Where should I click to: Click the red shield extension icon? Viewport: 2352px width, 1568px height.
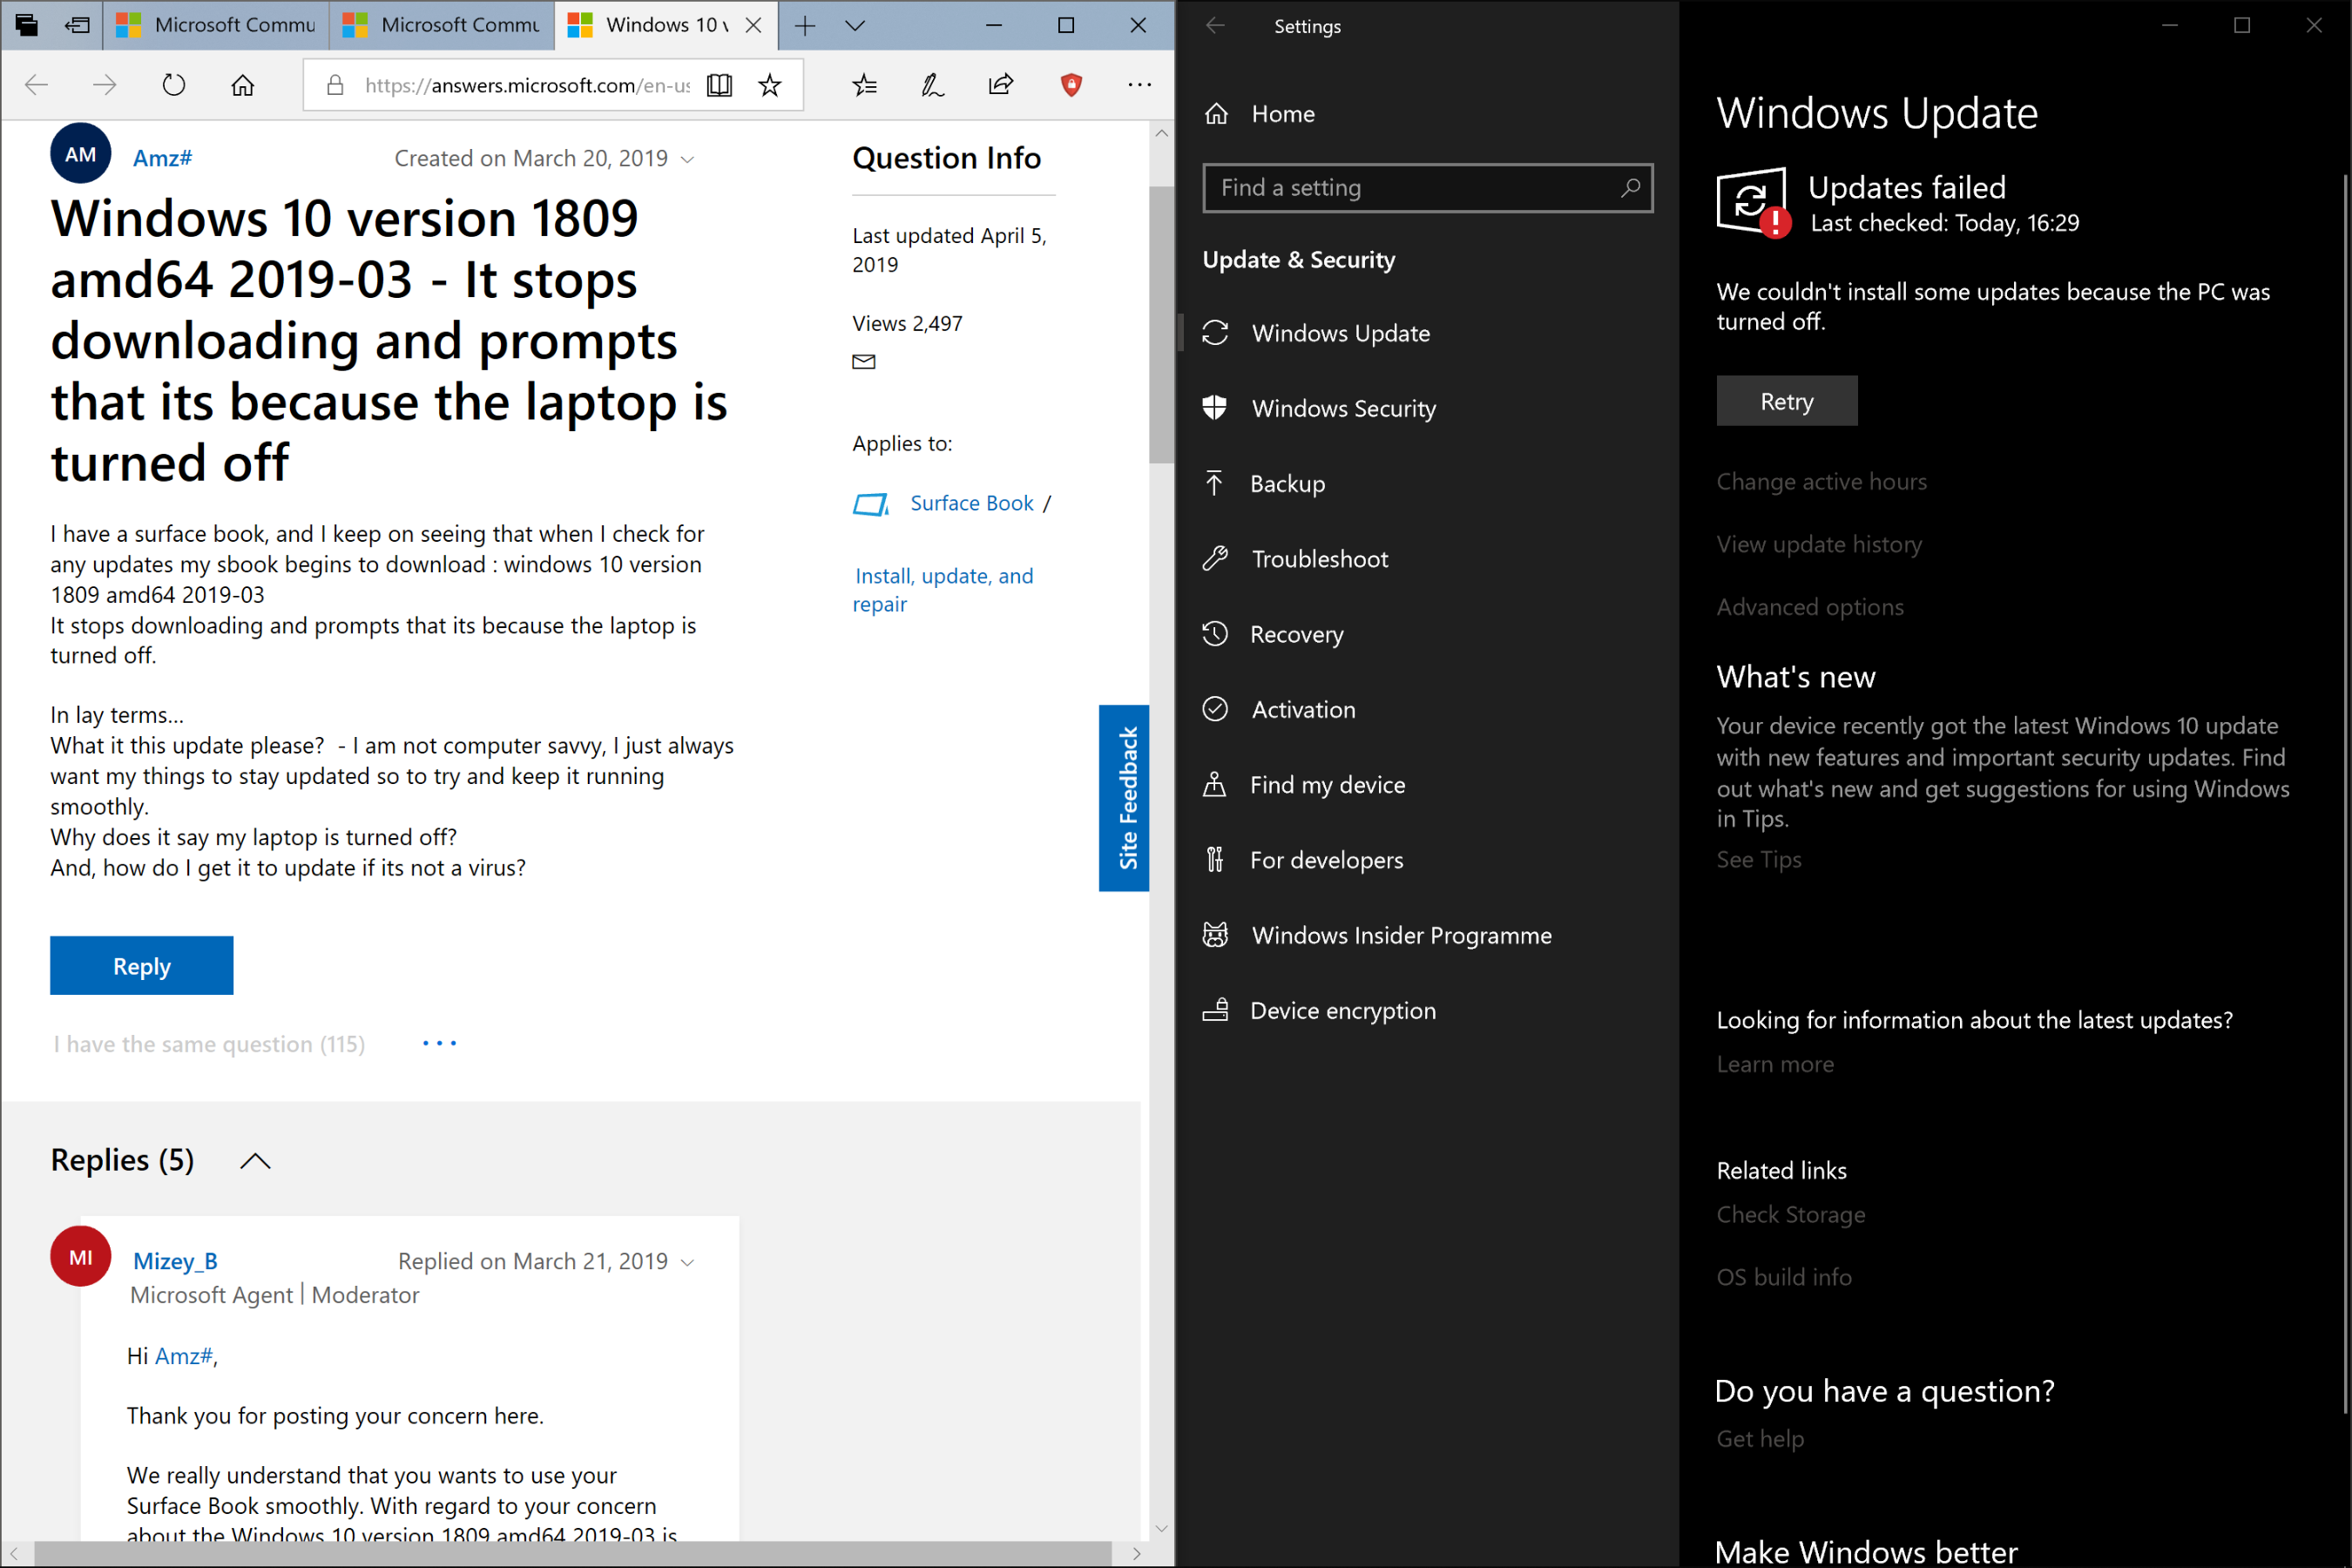pos(1071,85)
